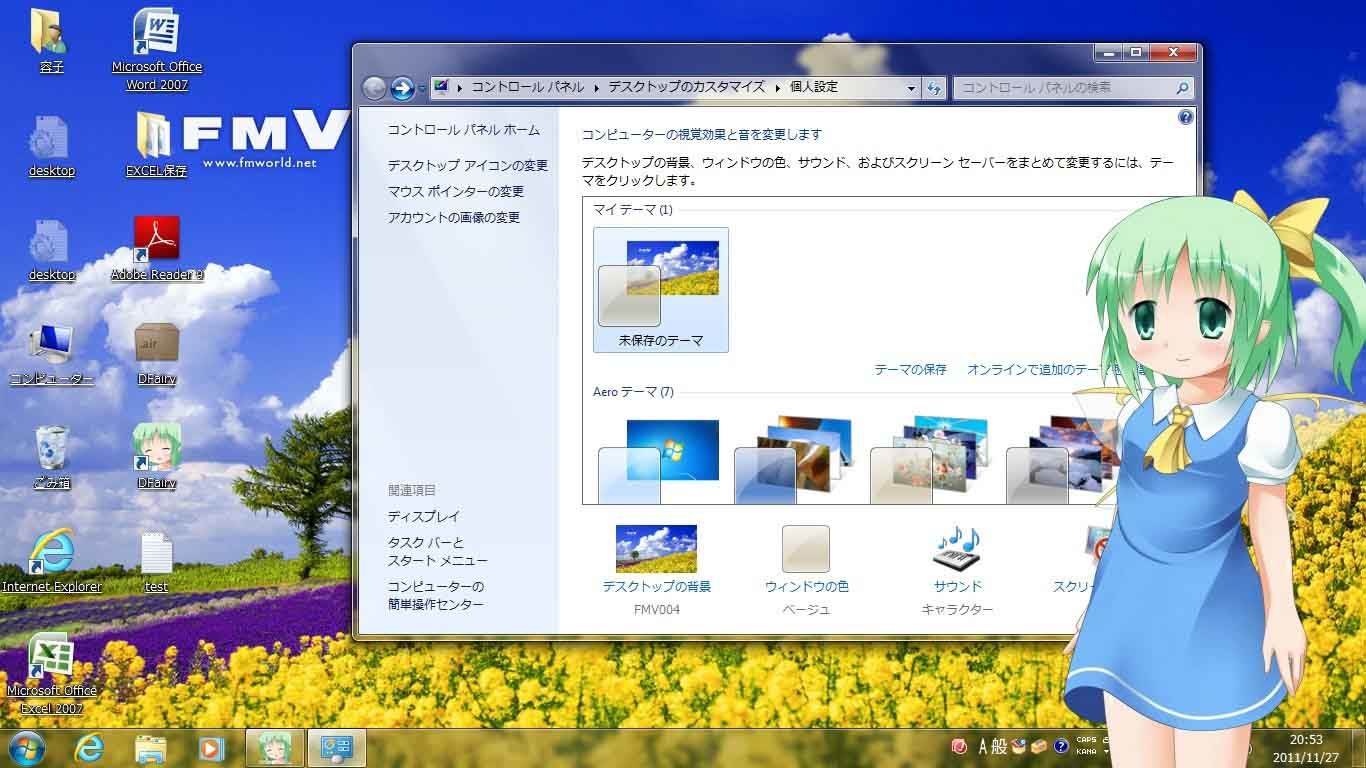This screenshot has width=1366, height=768.
Task: Open Microsoft Office Excel 2007 shortcut
Action: click(x=51, y=658)
